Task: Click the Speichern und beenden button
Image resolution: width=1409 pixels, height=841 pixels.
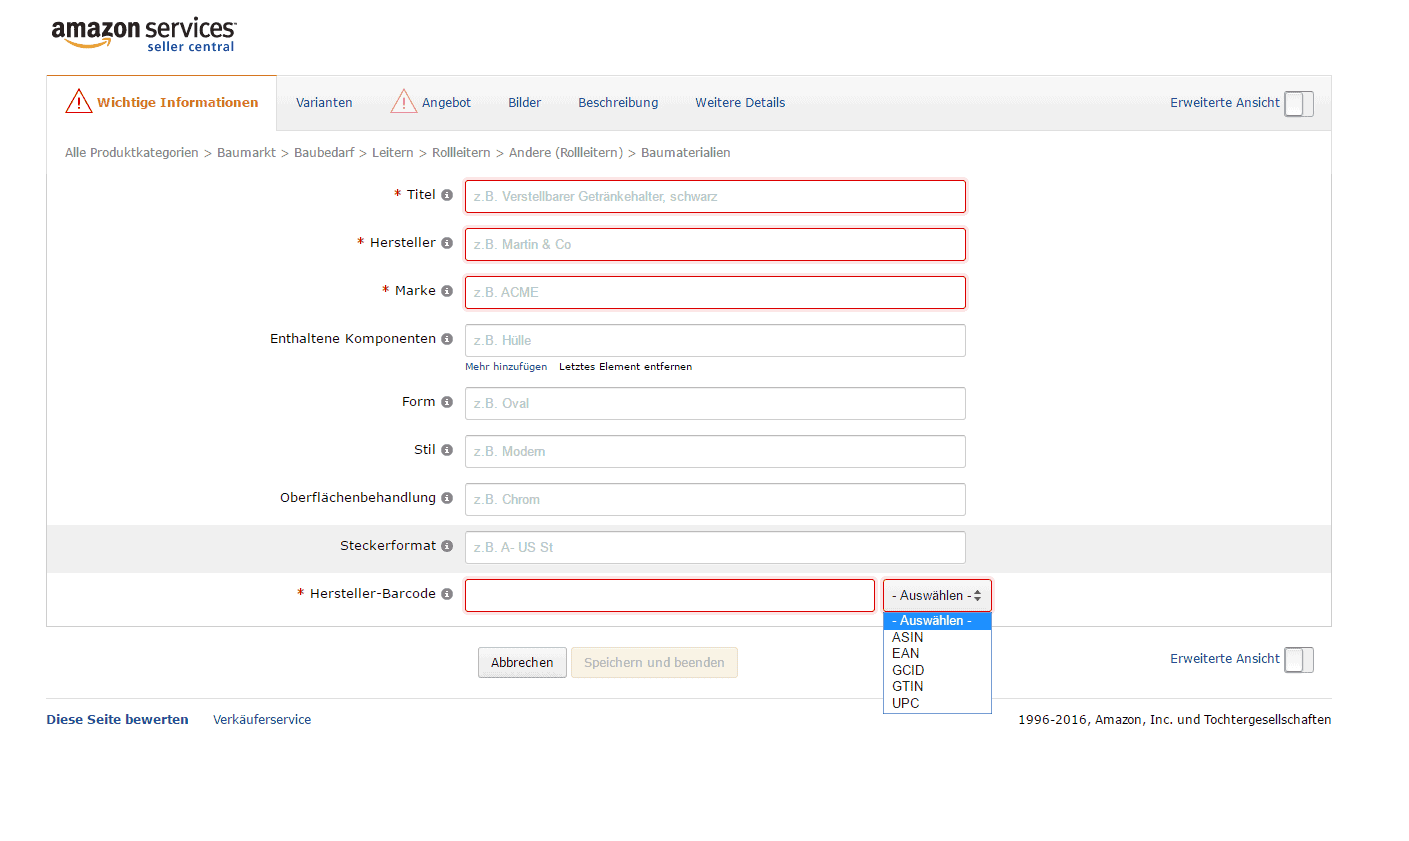Action: coord(654,662)
